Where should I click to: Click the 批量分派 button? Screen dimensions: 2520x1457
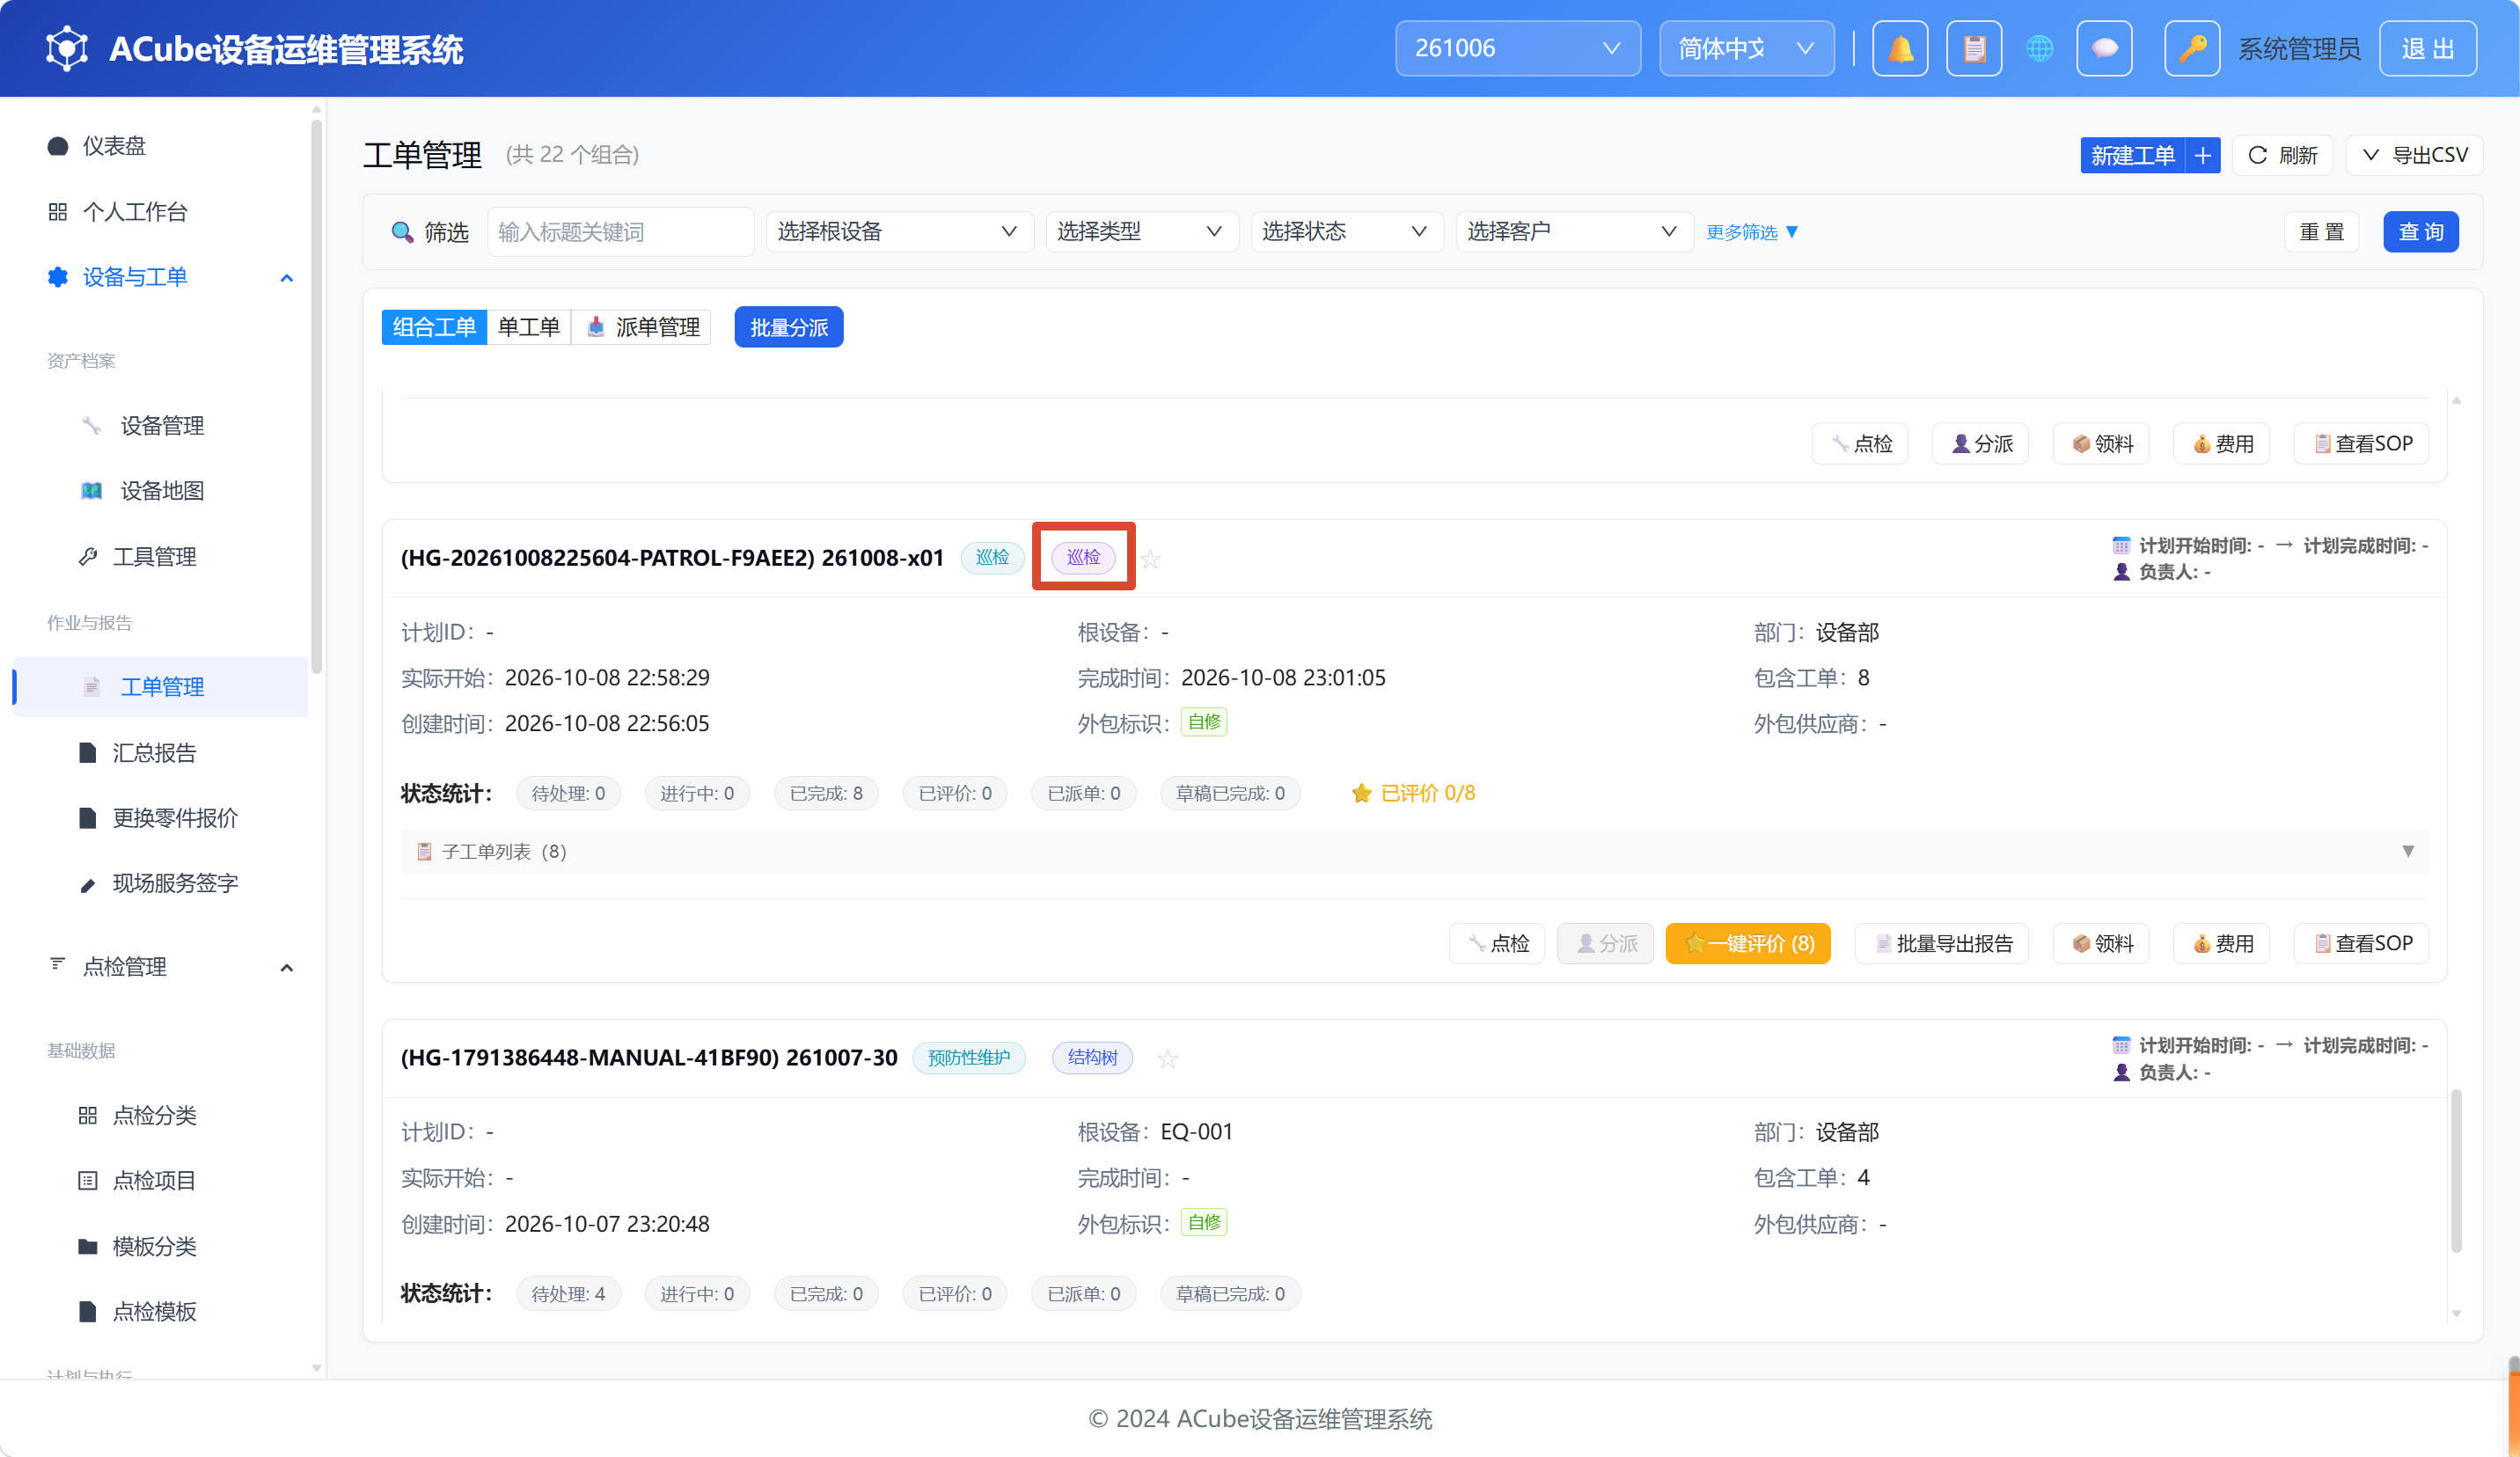(x=789, y=327)
